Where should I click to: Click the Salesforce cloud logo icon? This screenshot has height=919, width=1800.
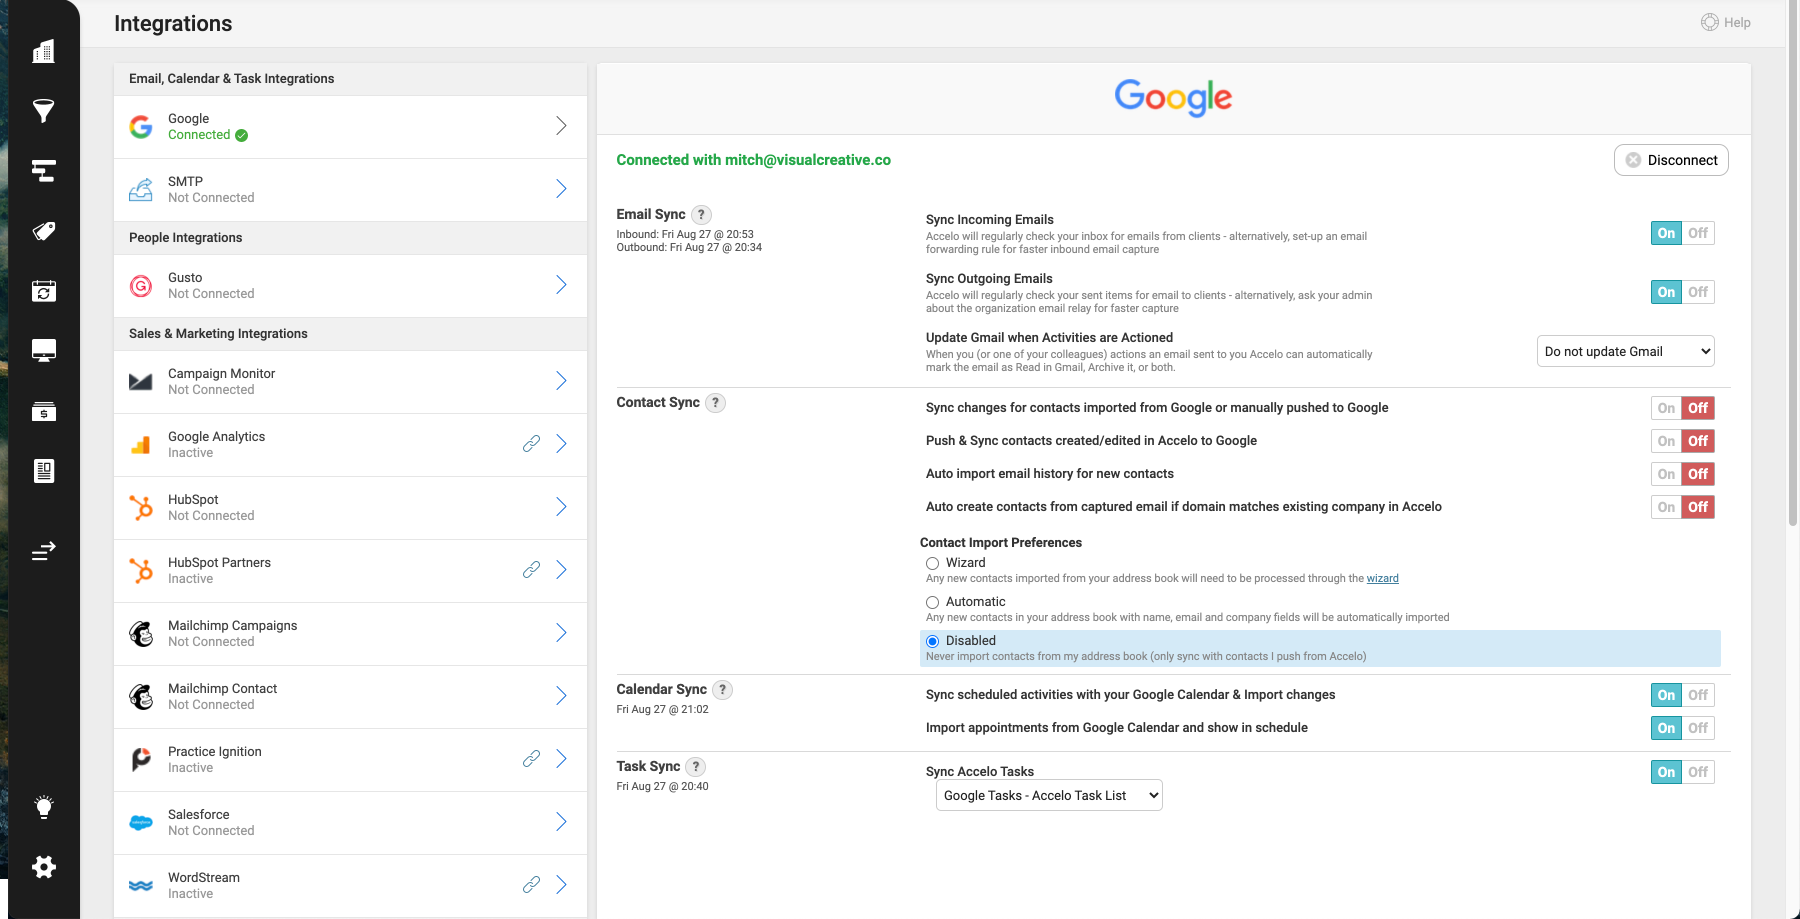coord(141,822)
